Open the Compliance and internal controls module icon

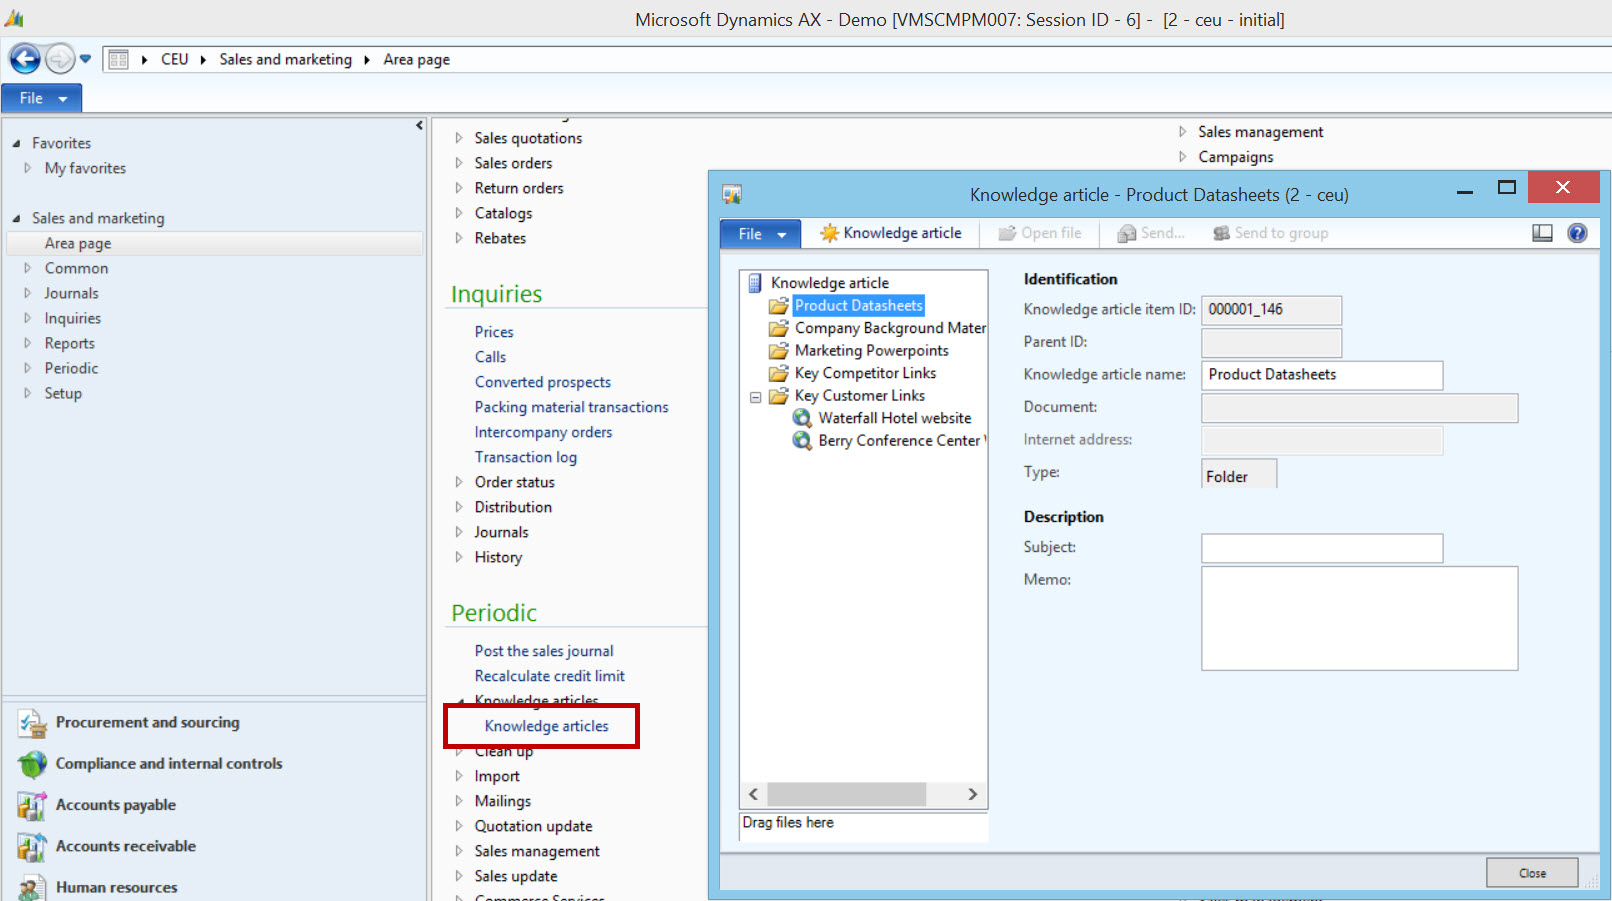click(x=32, y=764)
